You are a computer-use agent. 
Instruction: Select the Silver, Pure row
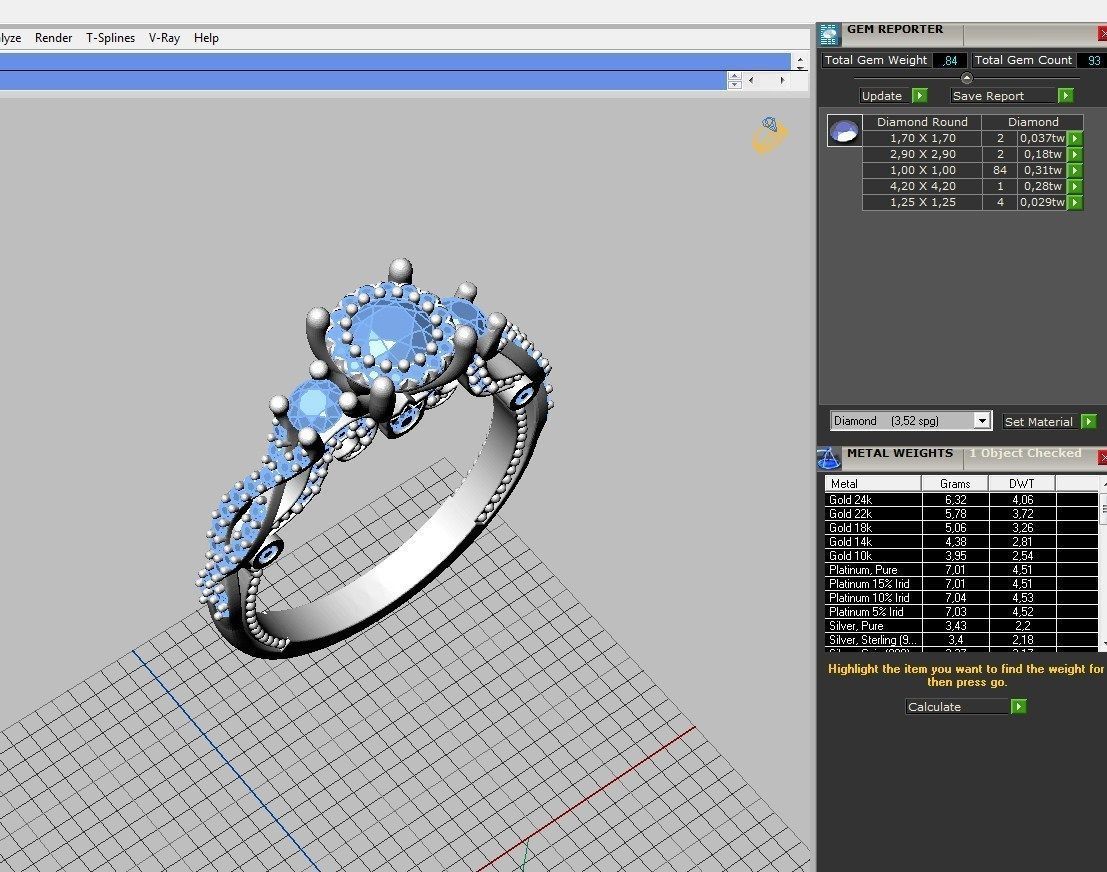pos(962,626)
